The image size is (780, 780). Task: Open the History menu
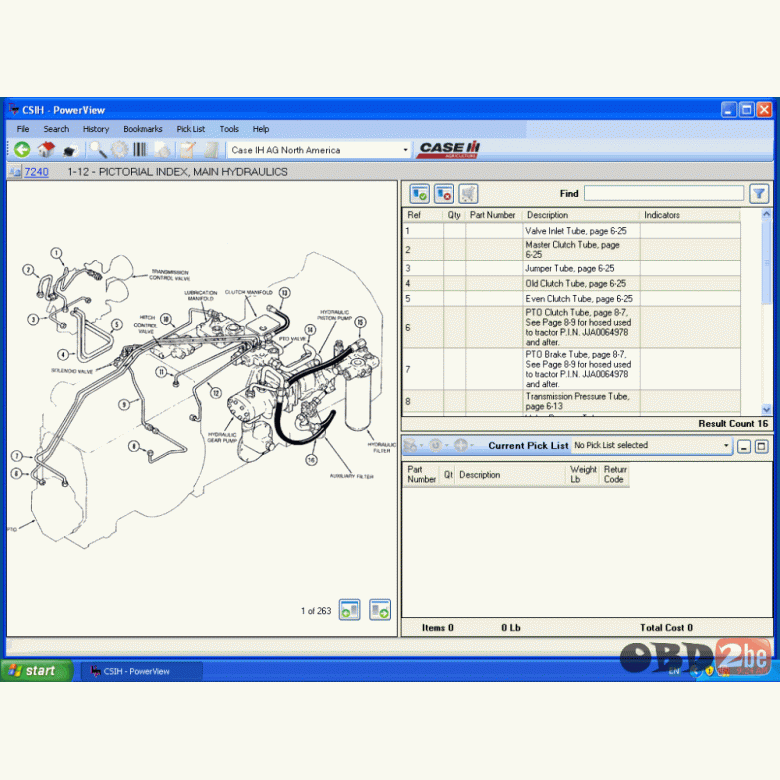tap(96, 129)
